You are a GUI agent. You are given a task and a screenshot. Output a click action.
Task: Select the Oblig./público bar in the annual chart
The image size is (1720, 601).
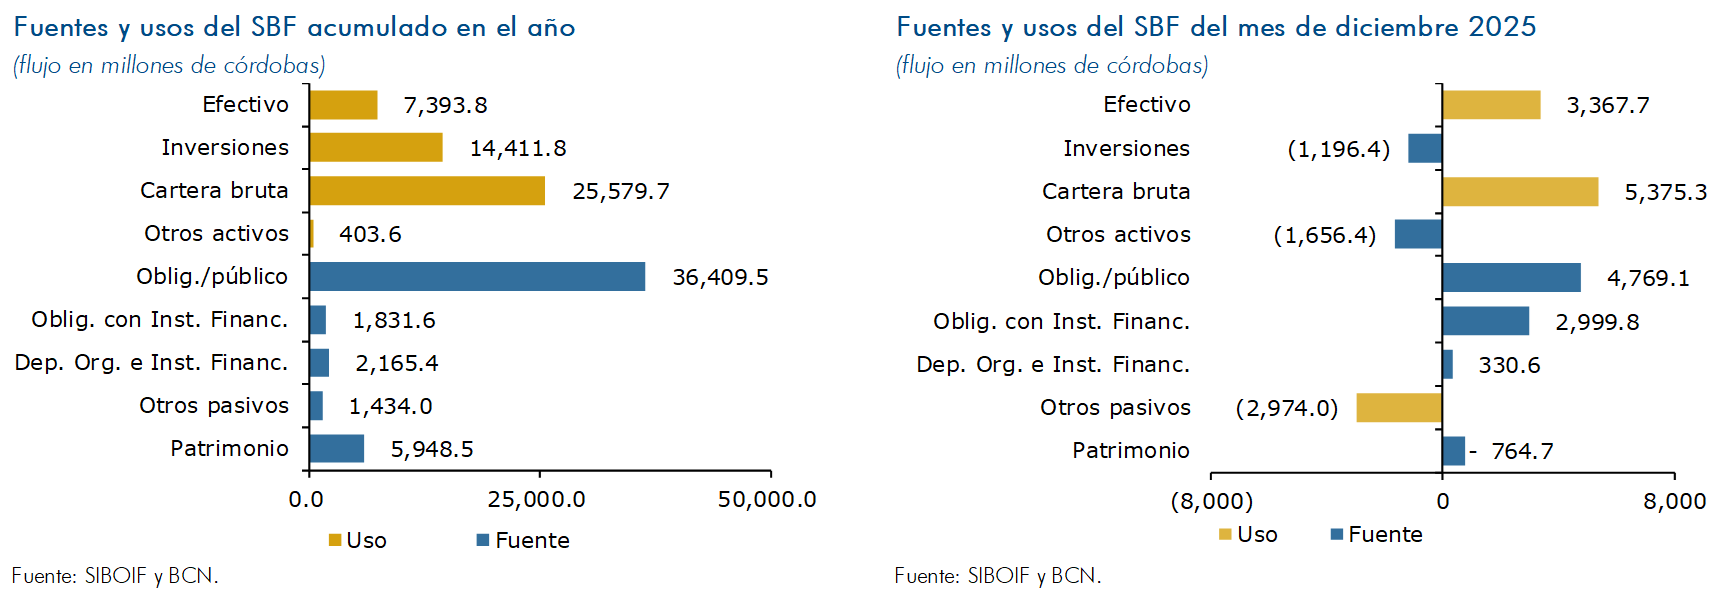[x=477, y=277]
